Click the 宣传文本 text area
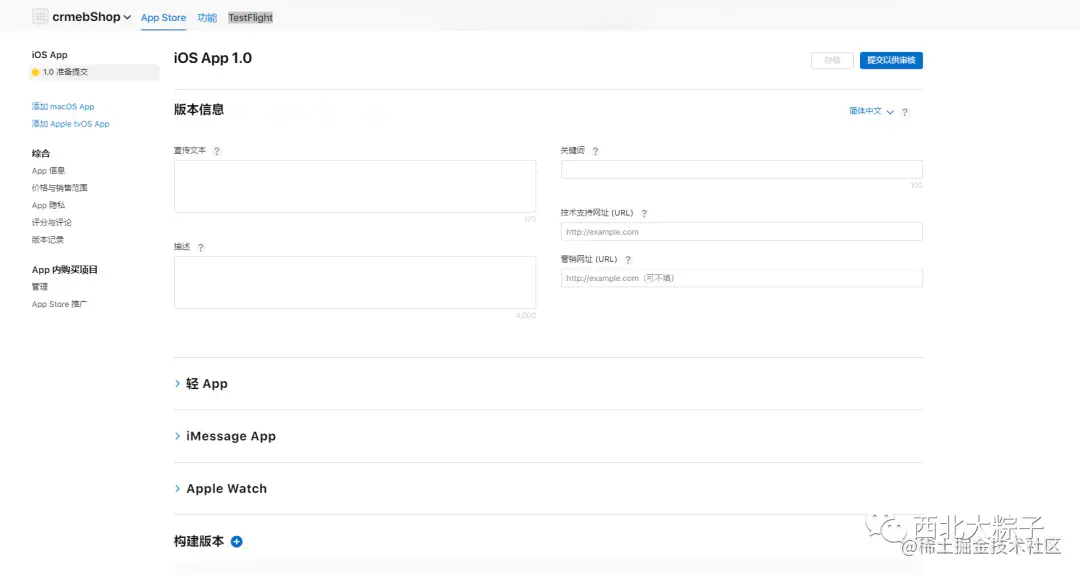This screenshot has height=575, width=1080. (355, 187)
